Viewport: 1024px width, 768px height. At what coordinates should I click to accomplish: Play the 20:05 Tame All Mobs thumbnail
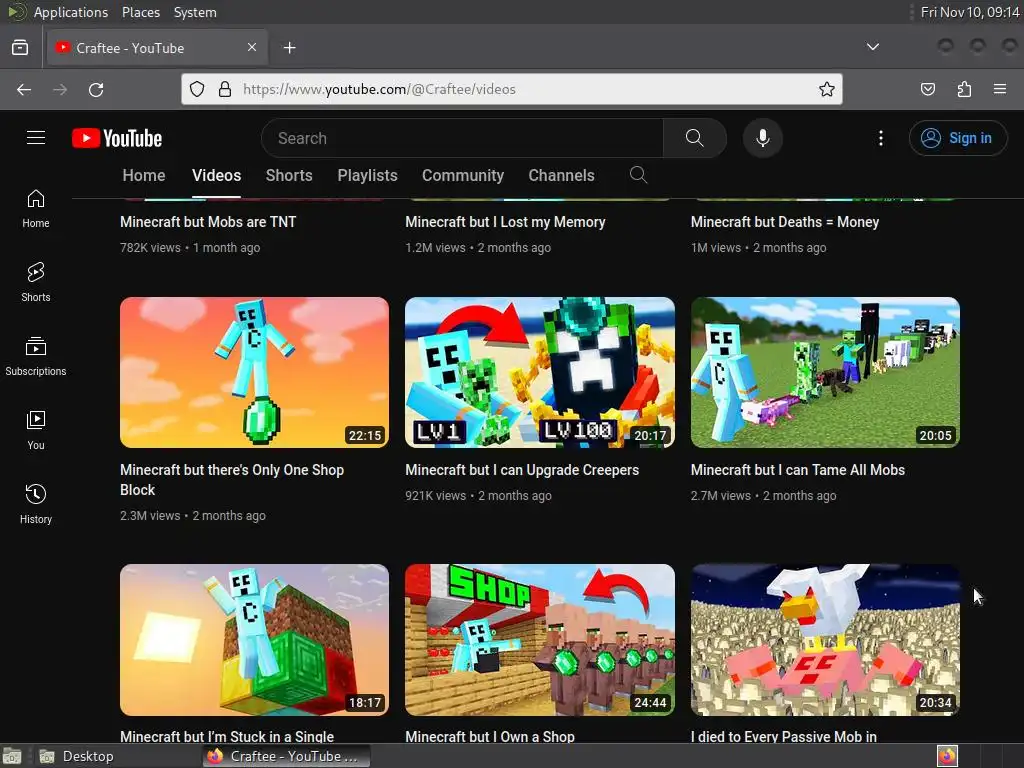(x=825, y=372)
